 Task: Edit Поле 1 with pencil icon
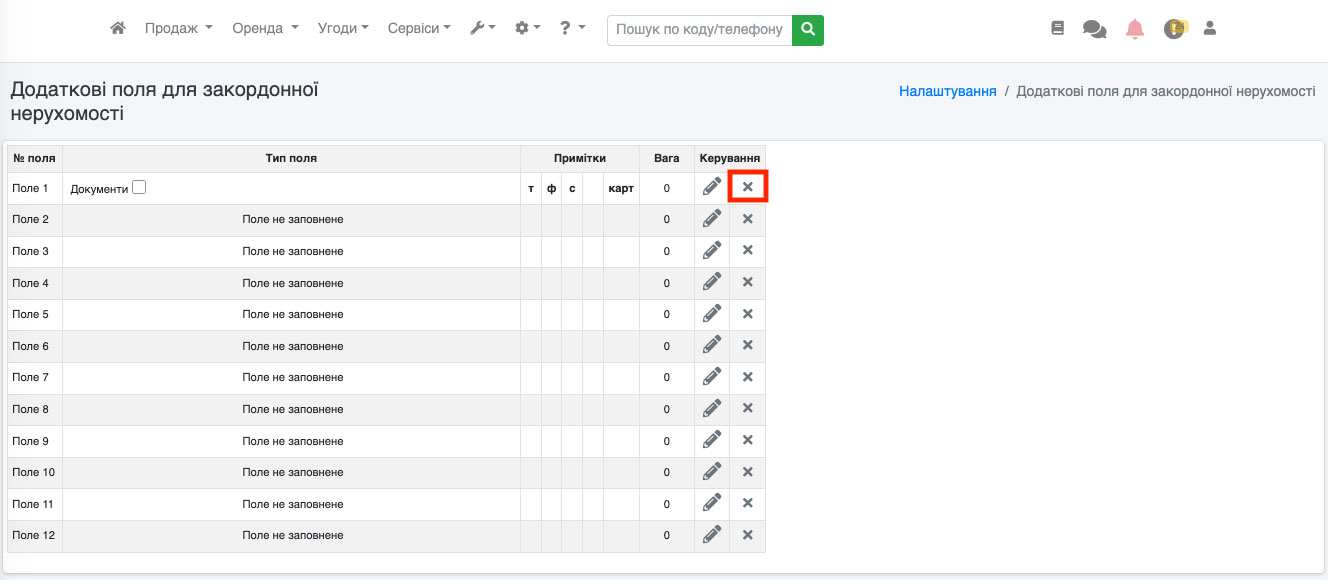click(712, 187)
